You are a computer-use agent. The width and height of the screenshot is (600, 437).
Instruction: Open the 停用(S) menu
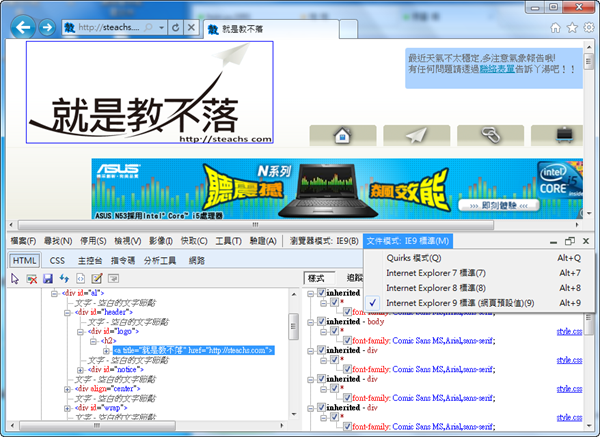[x=93, y=241]
